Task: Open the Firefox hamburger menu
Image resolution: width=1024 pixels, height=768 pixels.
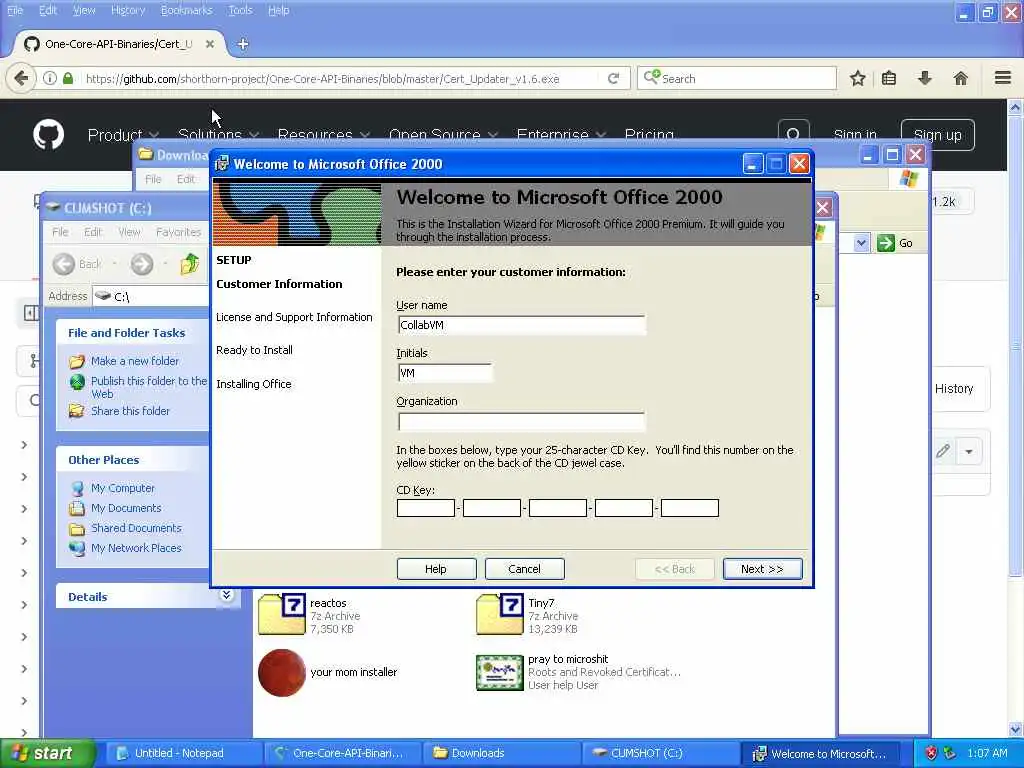Action: [1003, 78]
